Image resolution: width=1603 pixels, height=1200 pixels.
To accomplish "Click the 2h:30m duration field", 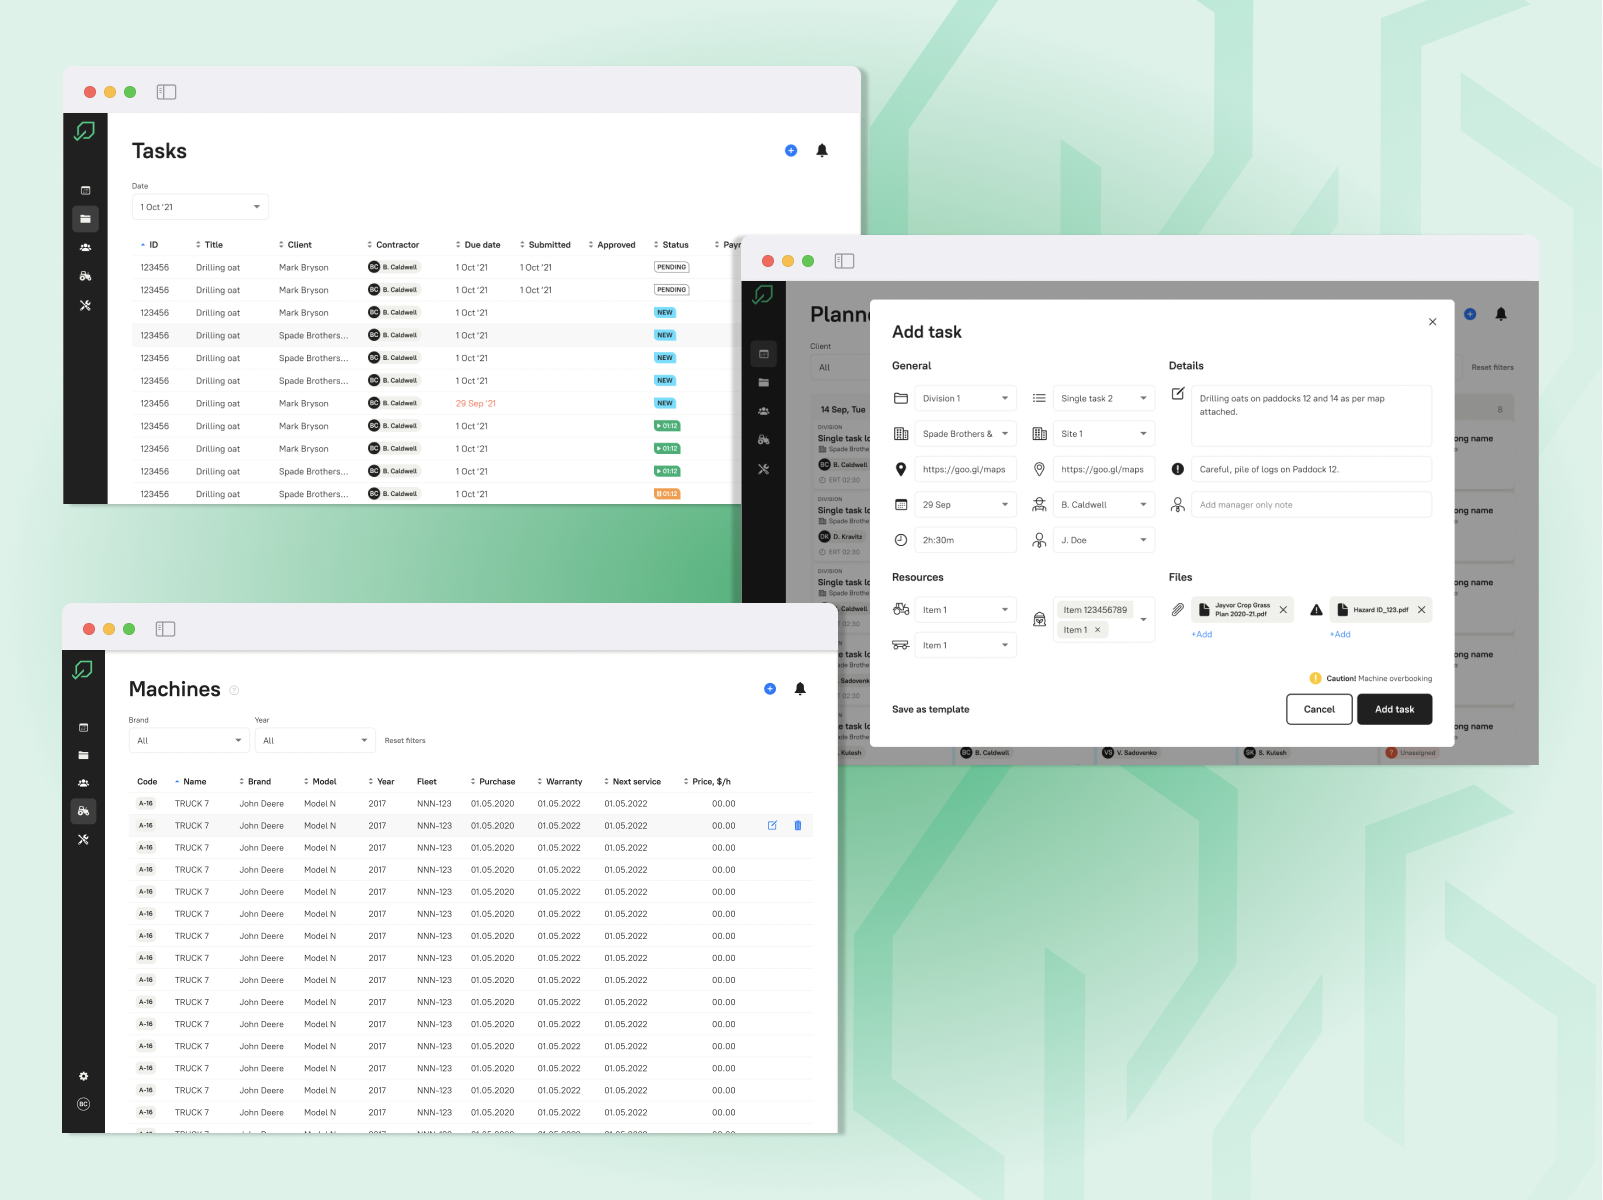I will pyautogui.click(x=965, y=540).
